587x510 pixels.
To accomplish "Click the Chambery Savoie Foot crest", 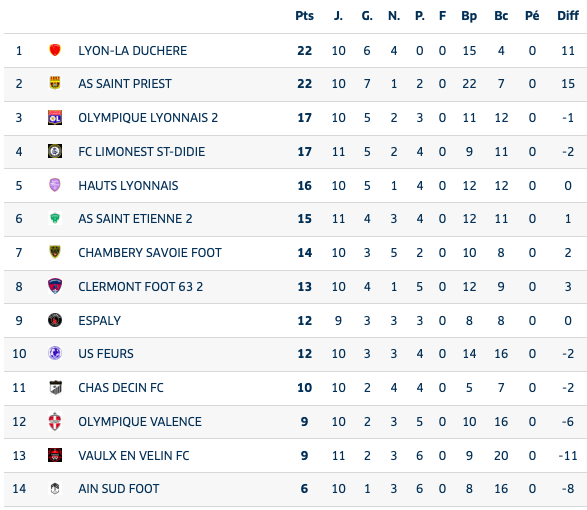I will pyautogui.click(x=55, y=252).
